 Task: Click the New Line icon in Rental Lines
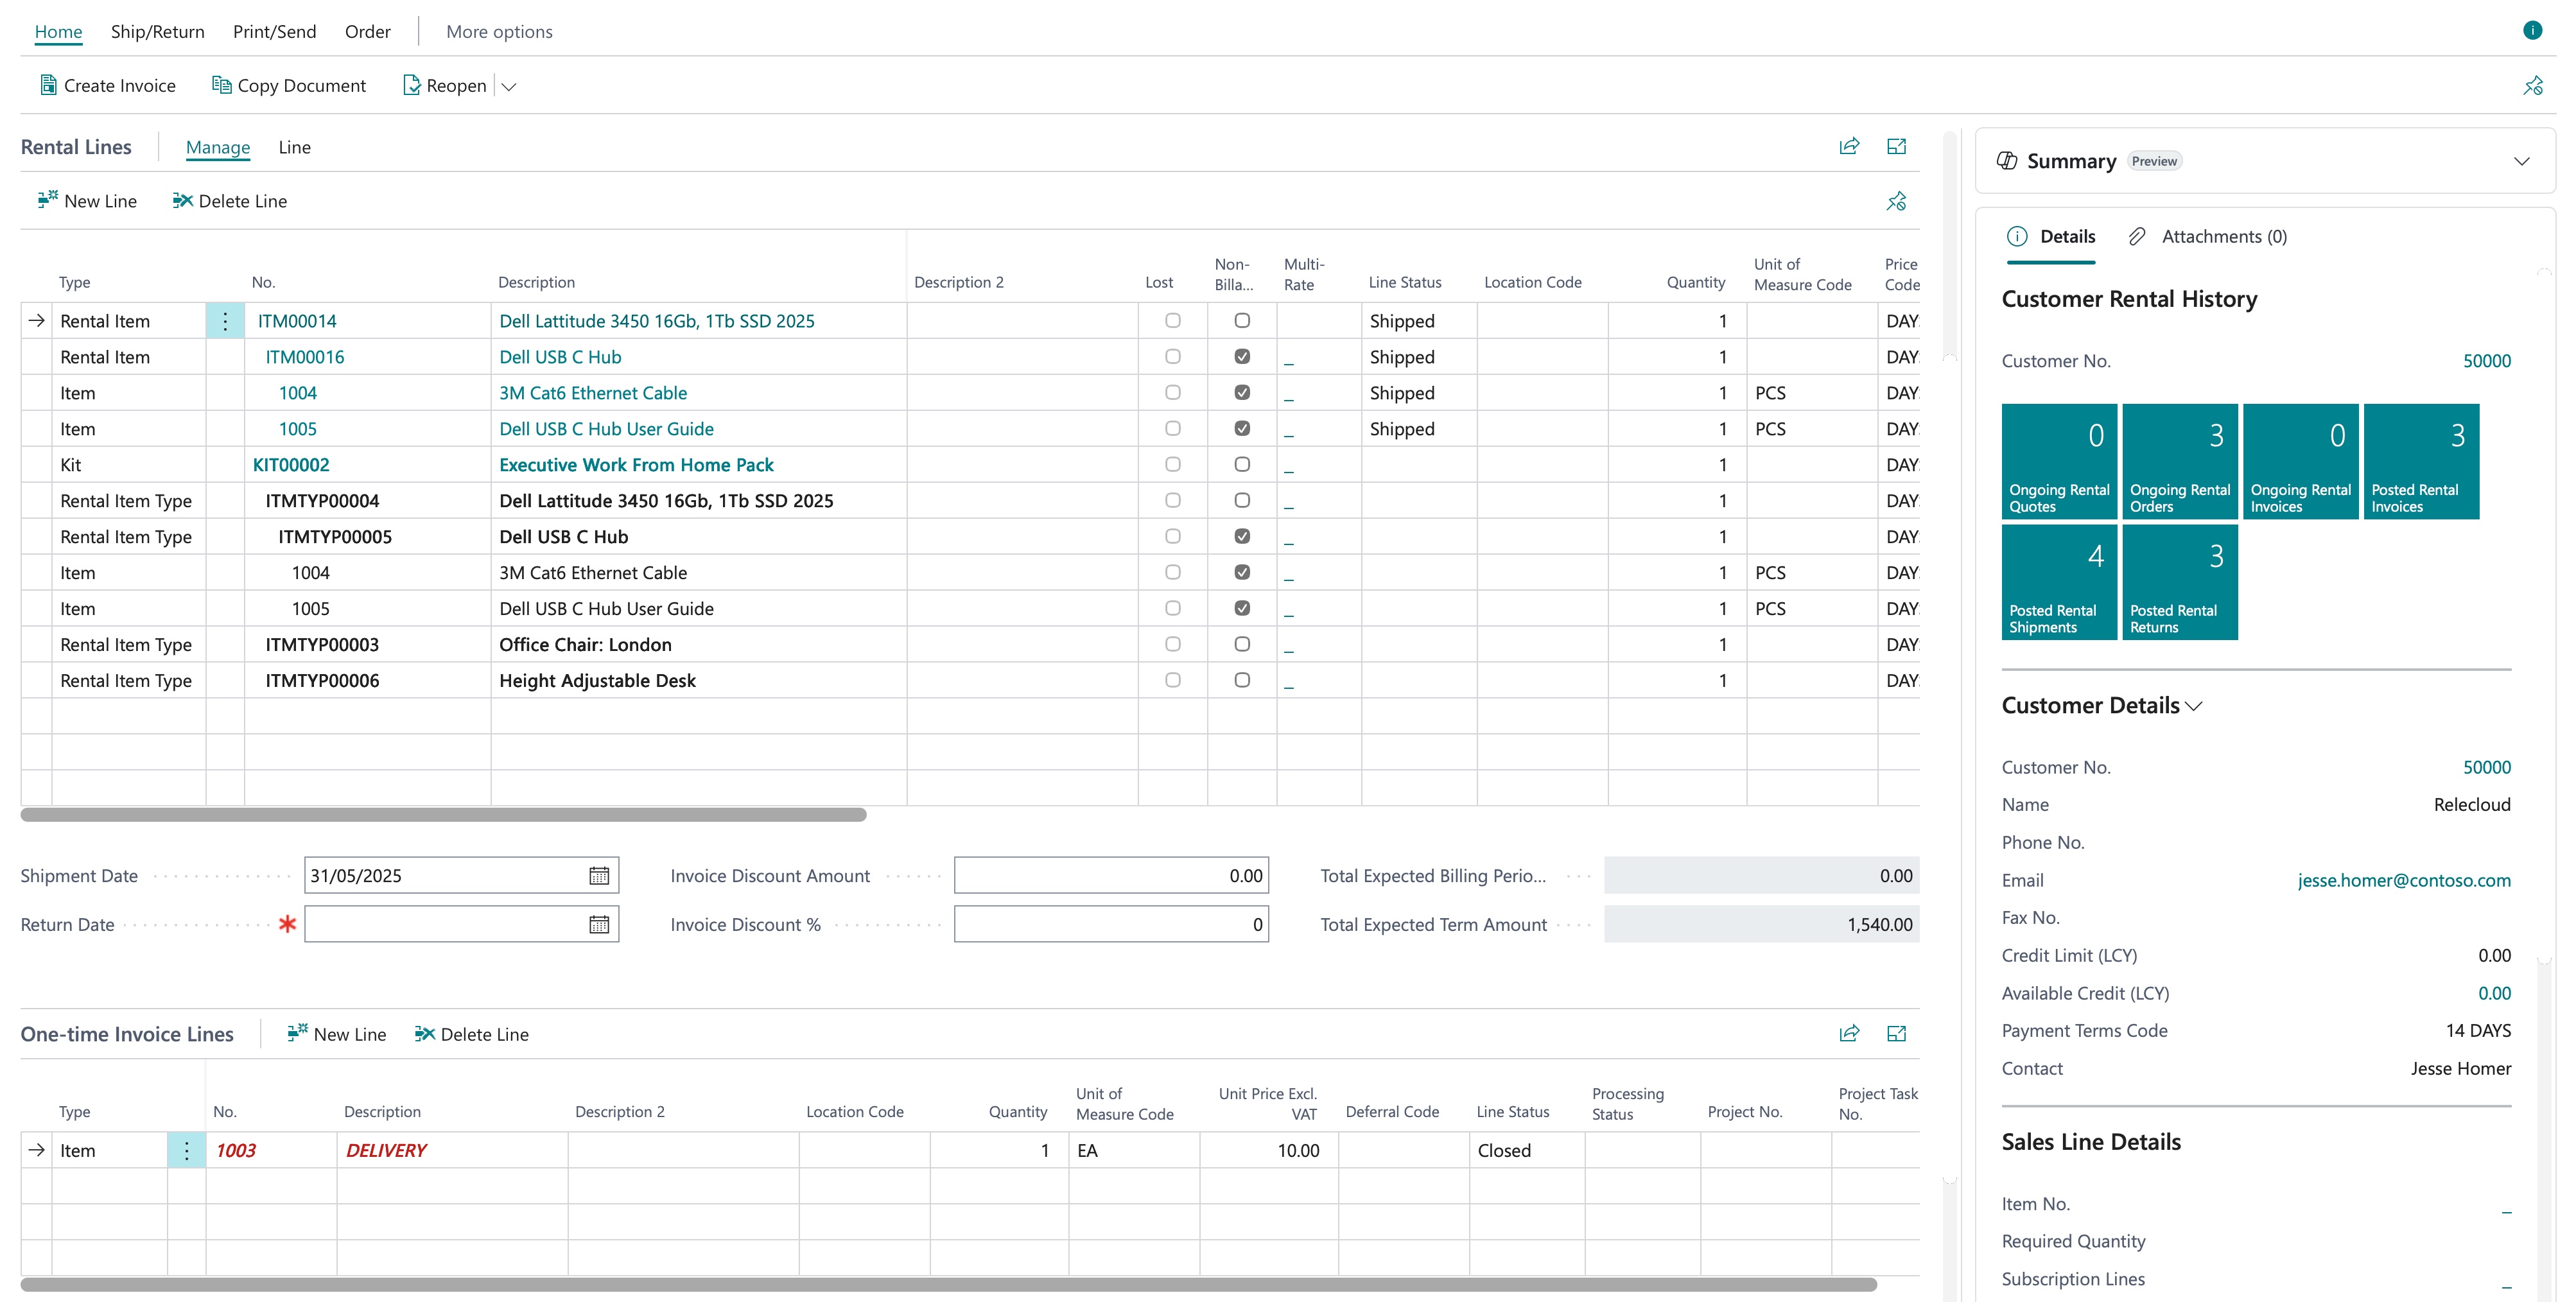[x=48, y=200]
